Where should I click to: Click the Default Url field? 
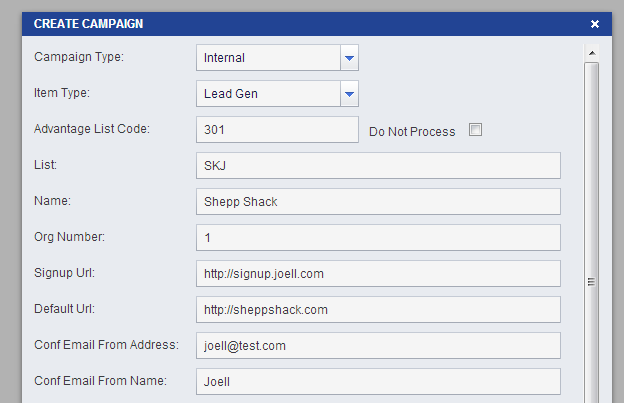(378, 310)
